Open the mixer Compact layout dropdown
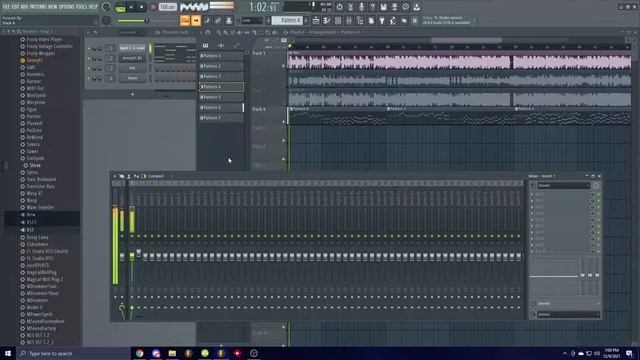 tap(155, 176)
